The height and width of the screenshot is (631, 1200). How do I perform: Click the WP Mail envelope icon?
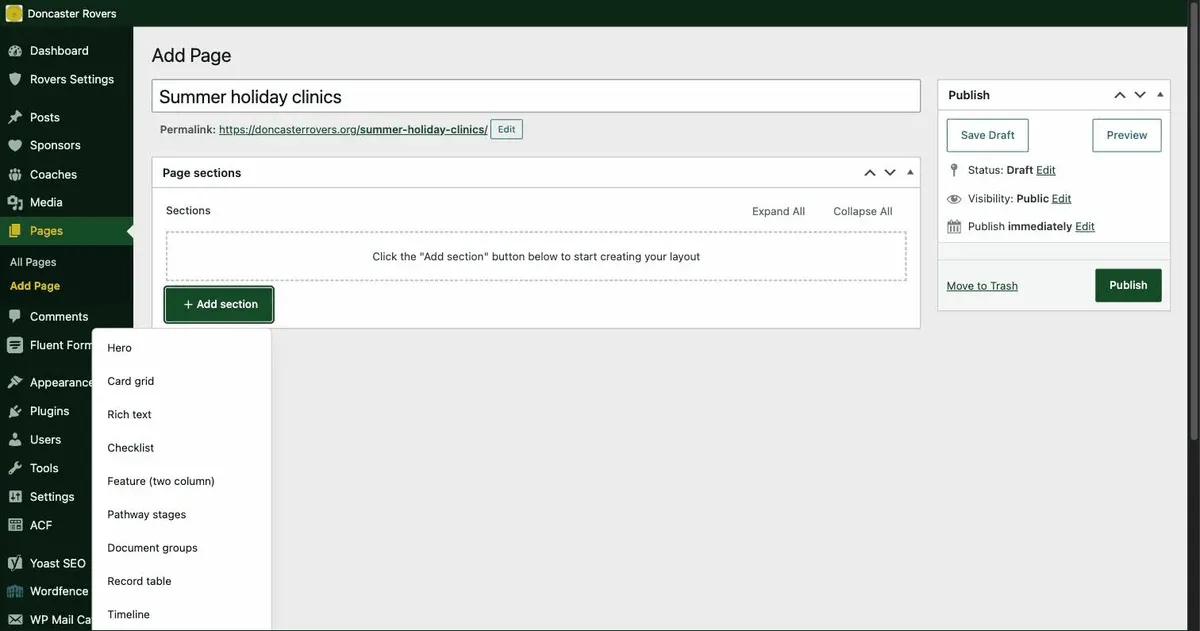(15, 620)
